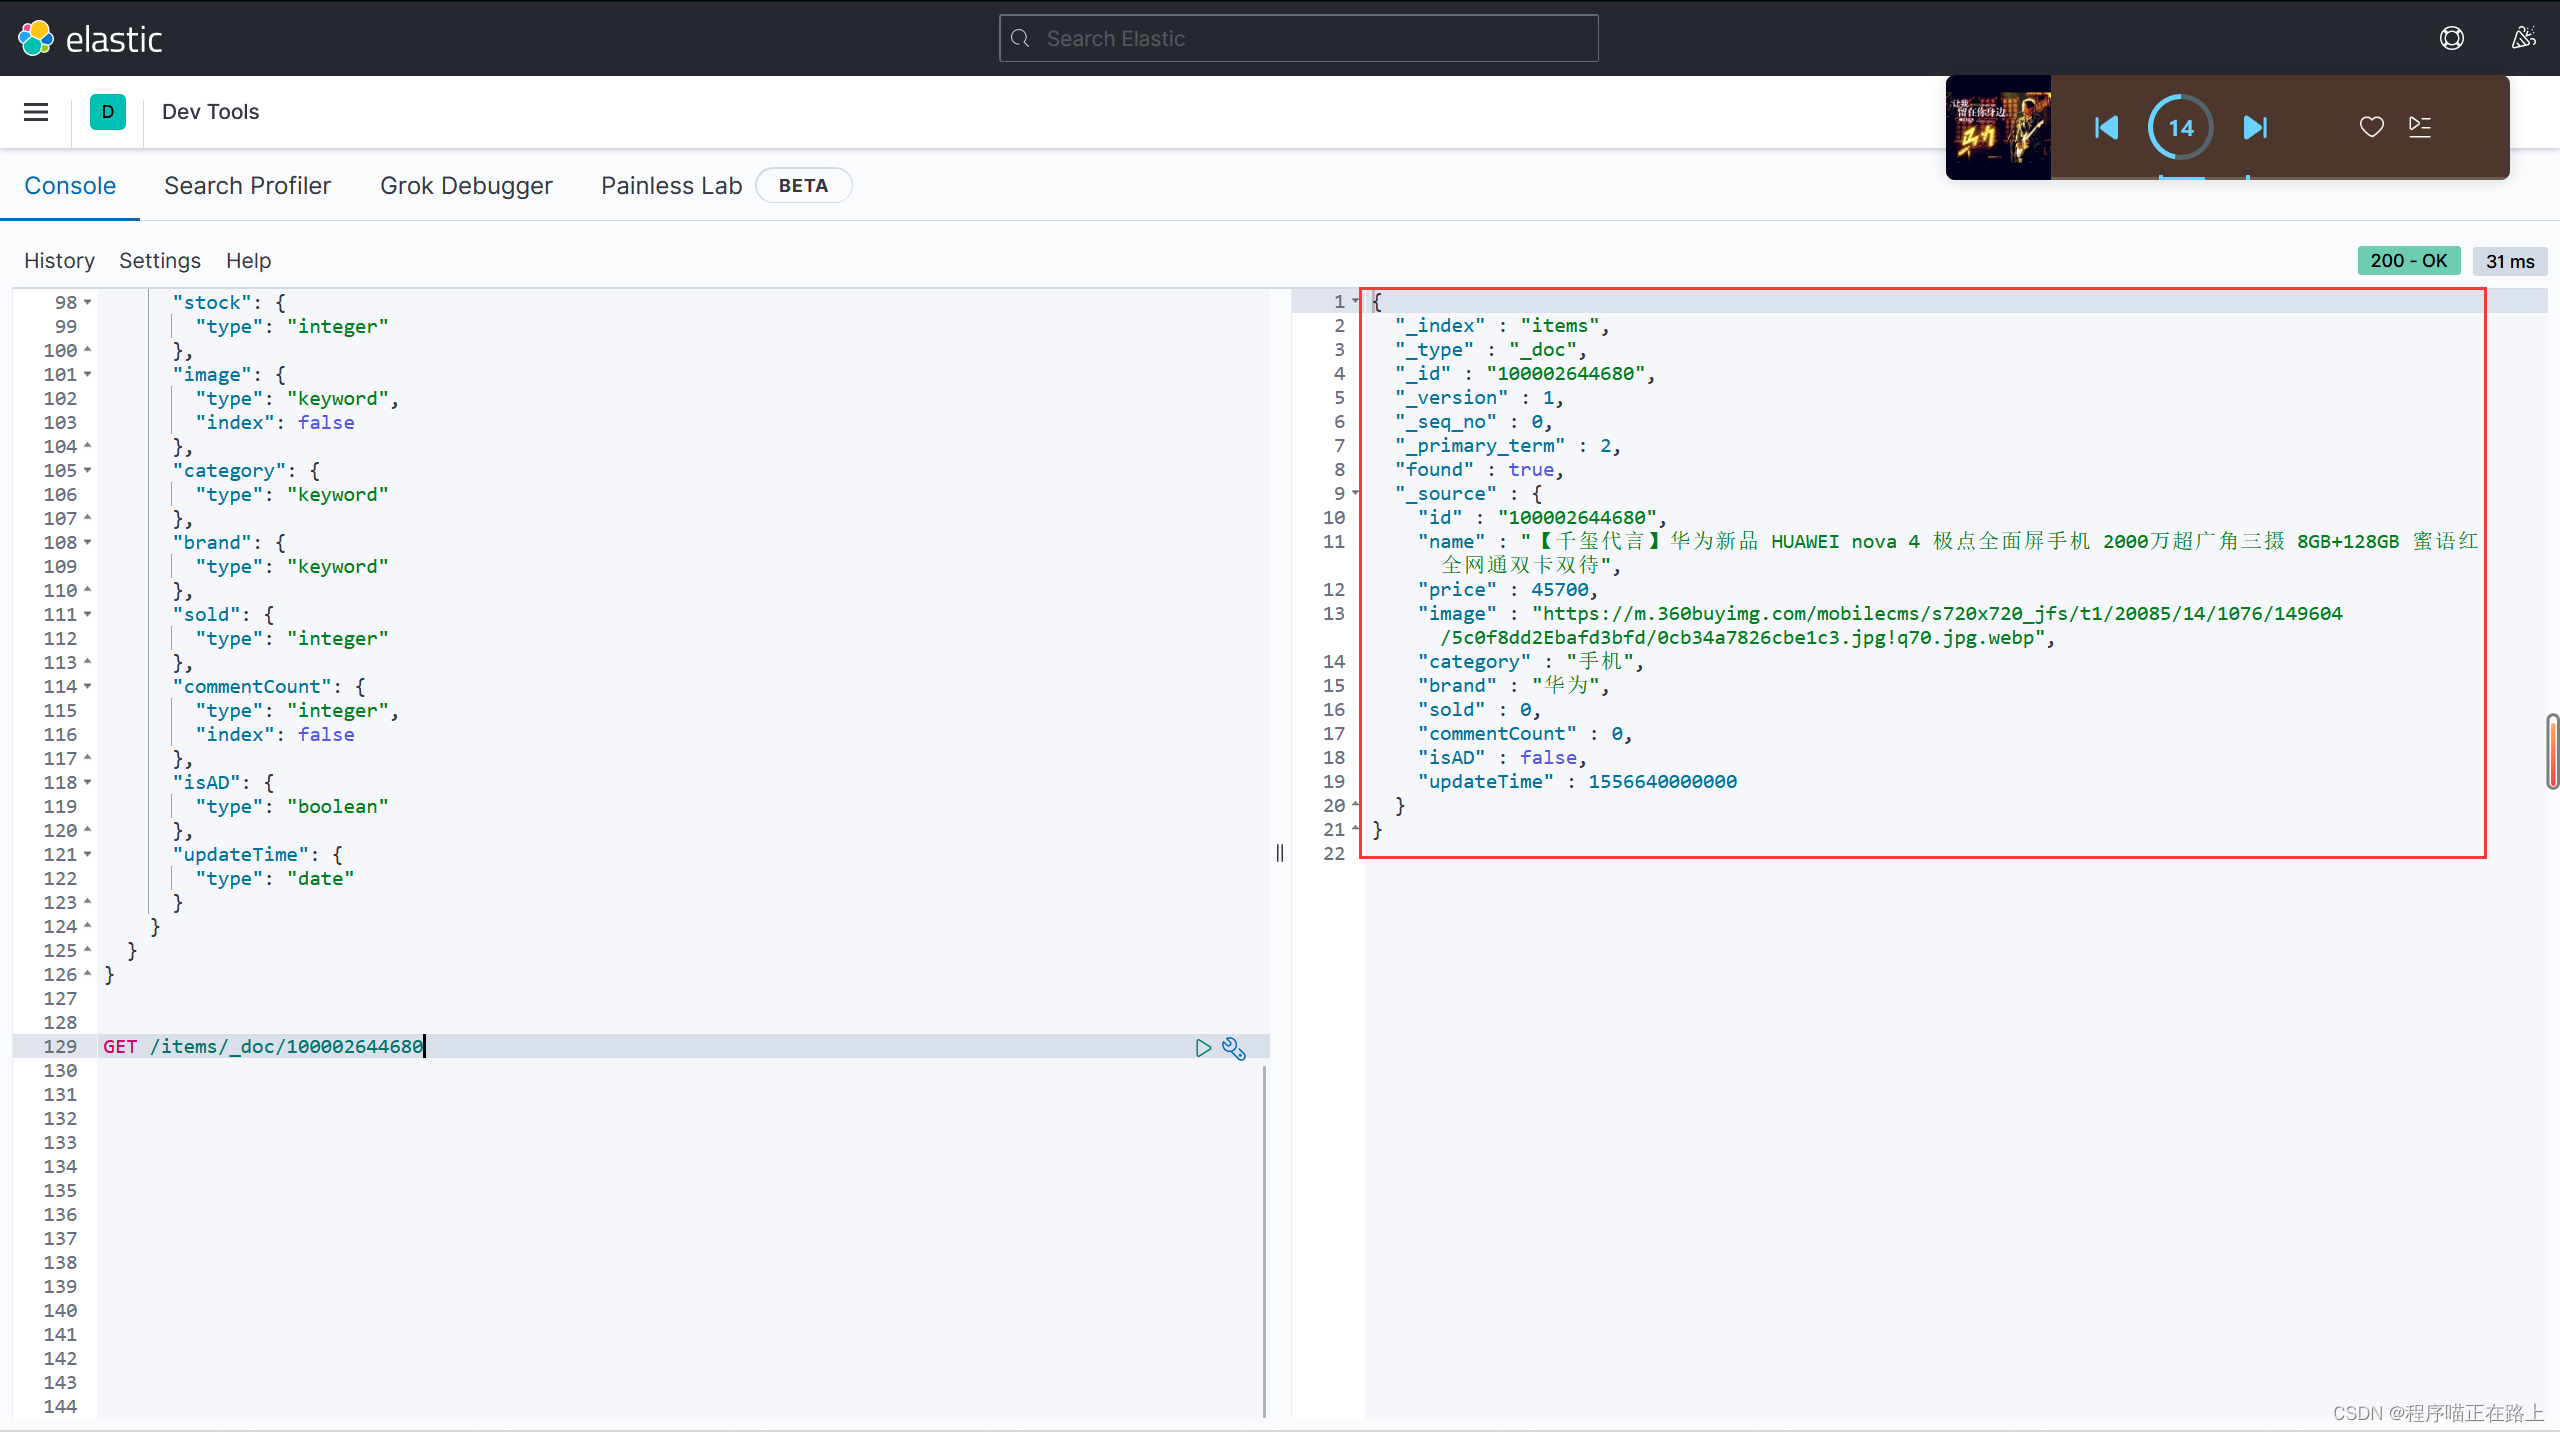Open the newsfeed celebration icon
The height and width of the screenshot is (1432, 2560).
(2523, 38)
